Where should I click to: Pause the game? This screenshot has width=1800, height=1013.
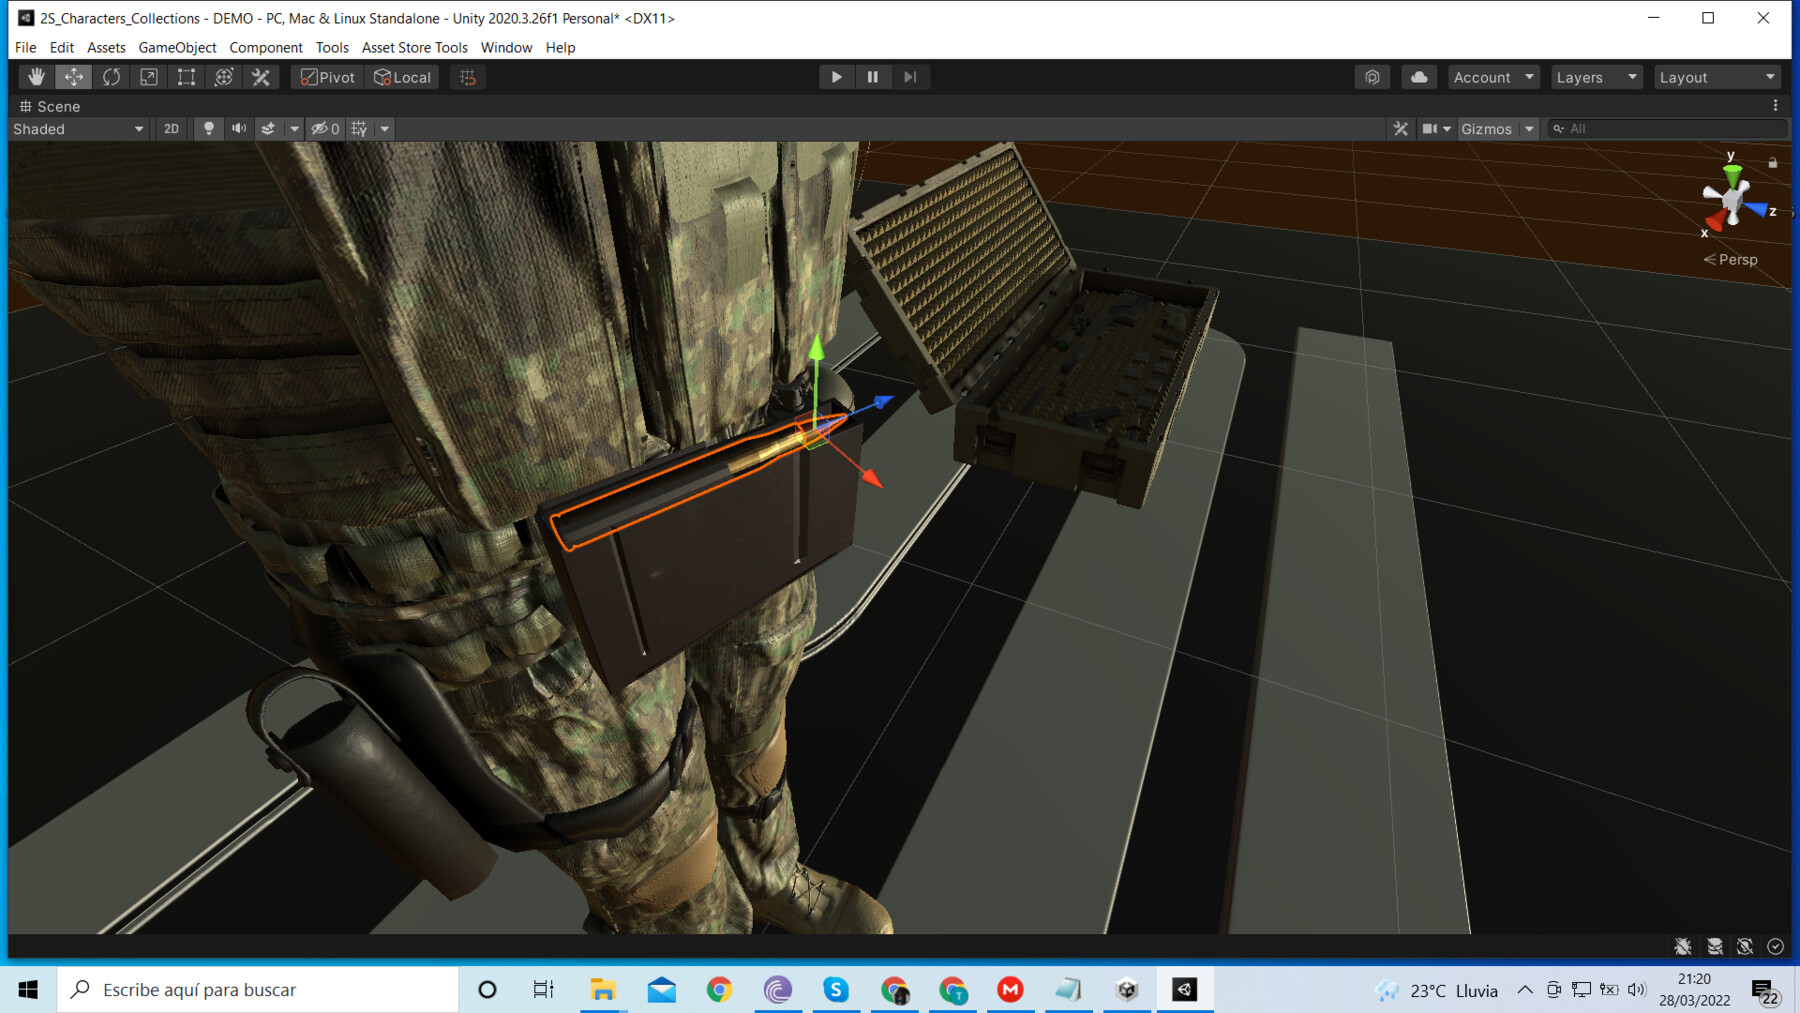pyautogui.click(x=873, y=77)
